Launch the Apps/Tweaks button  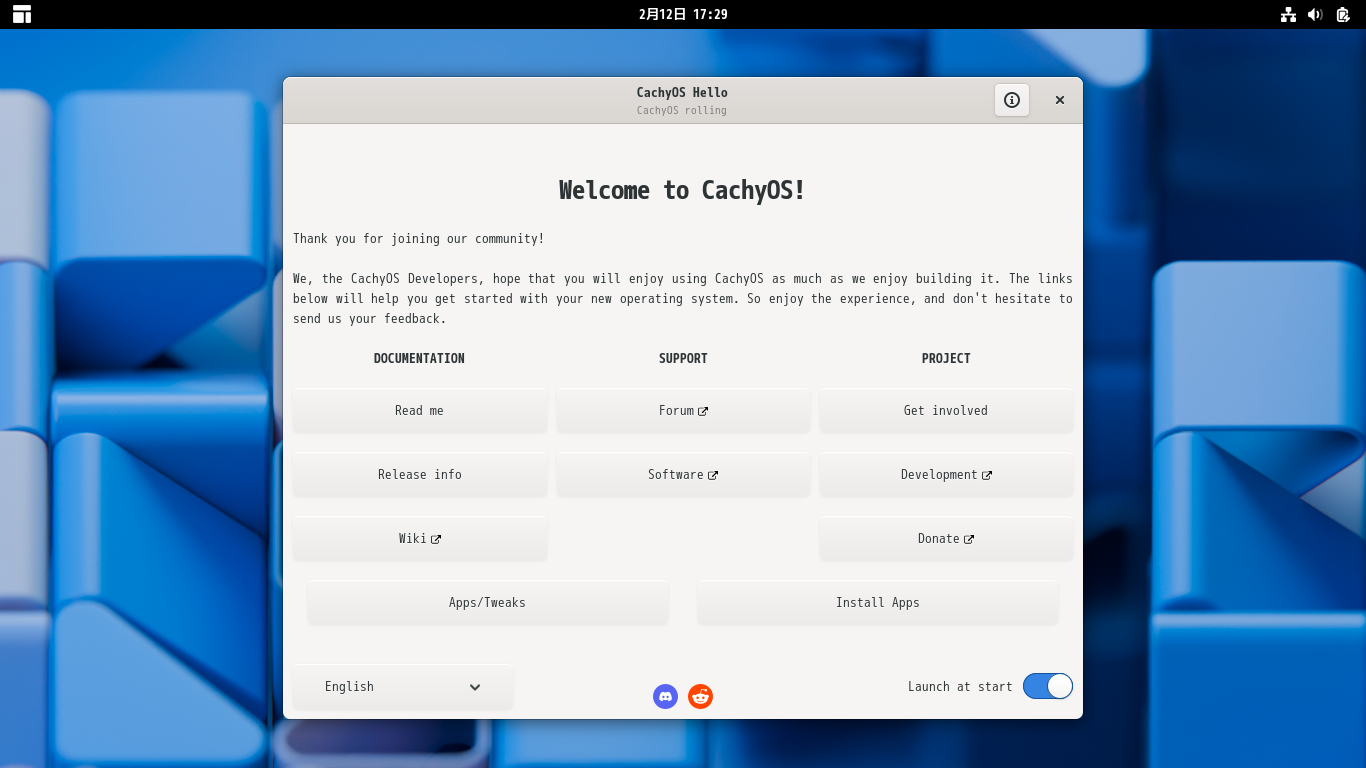[x=488, y=603]
